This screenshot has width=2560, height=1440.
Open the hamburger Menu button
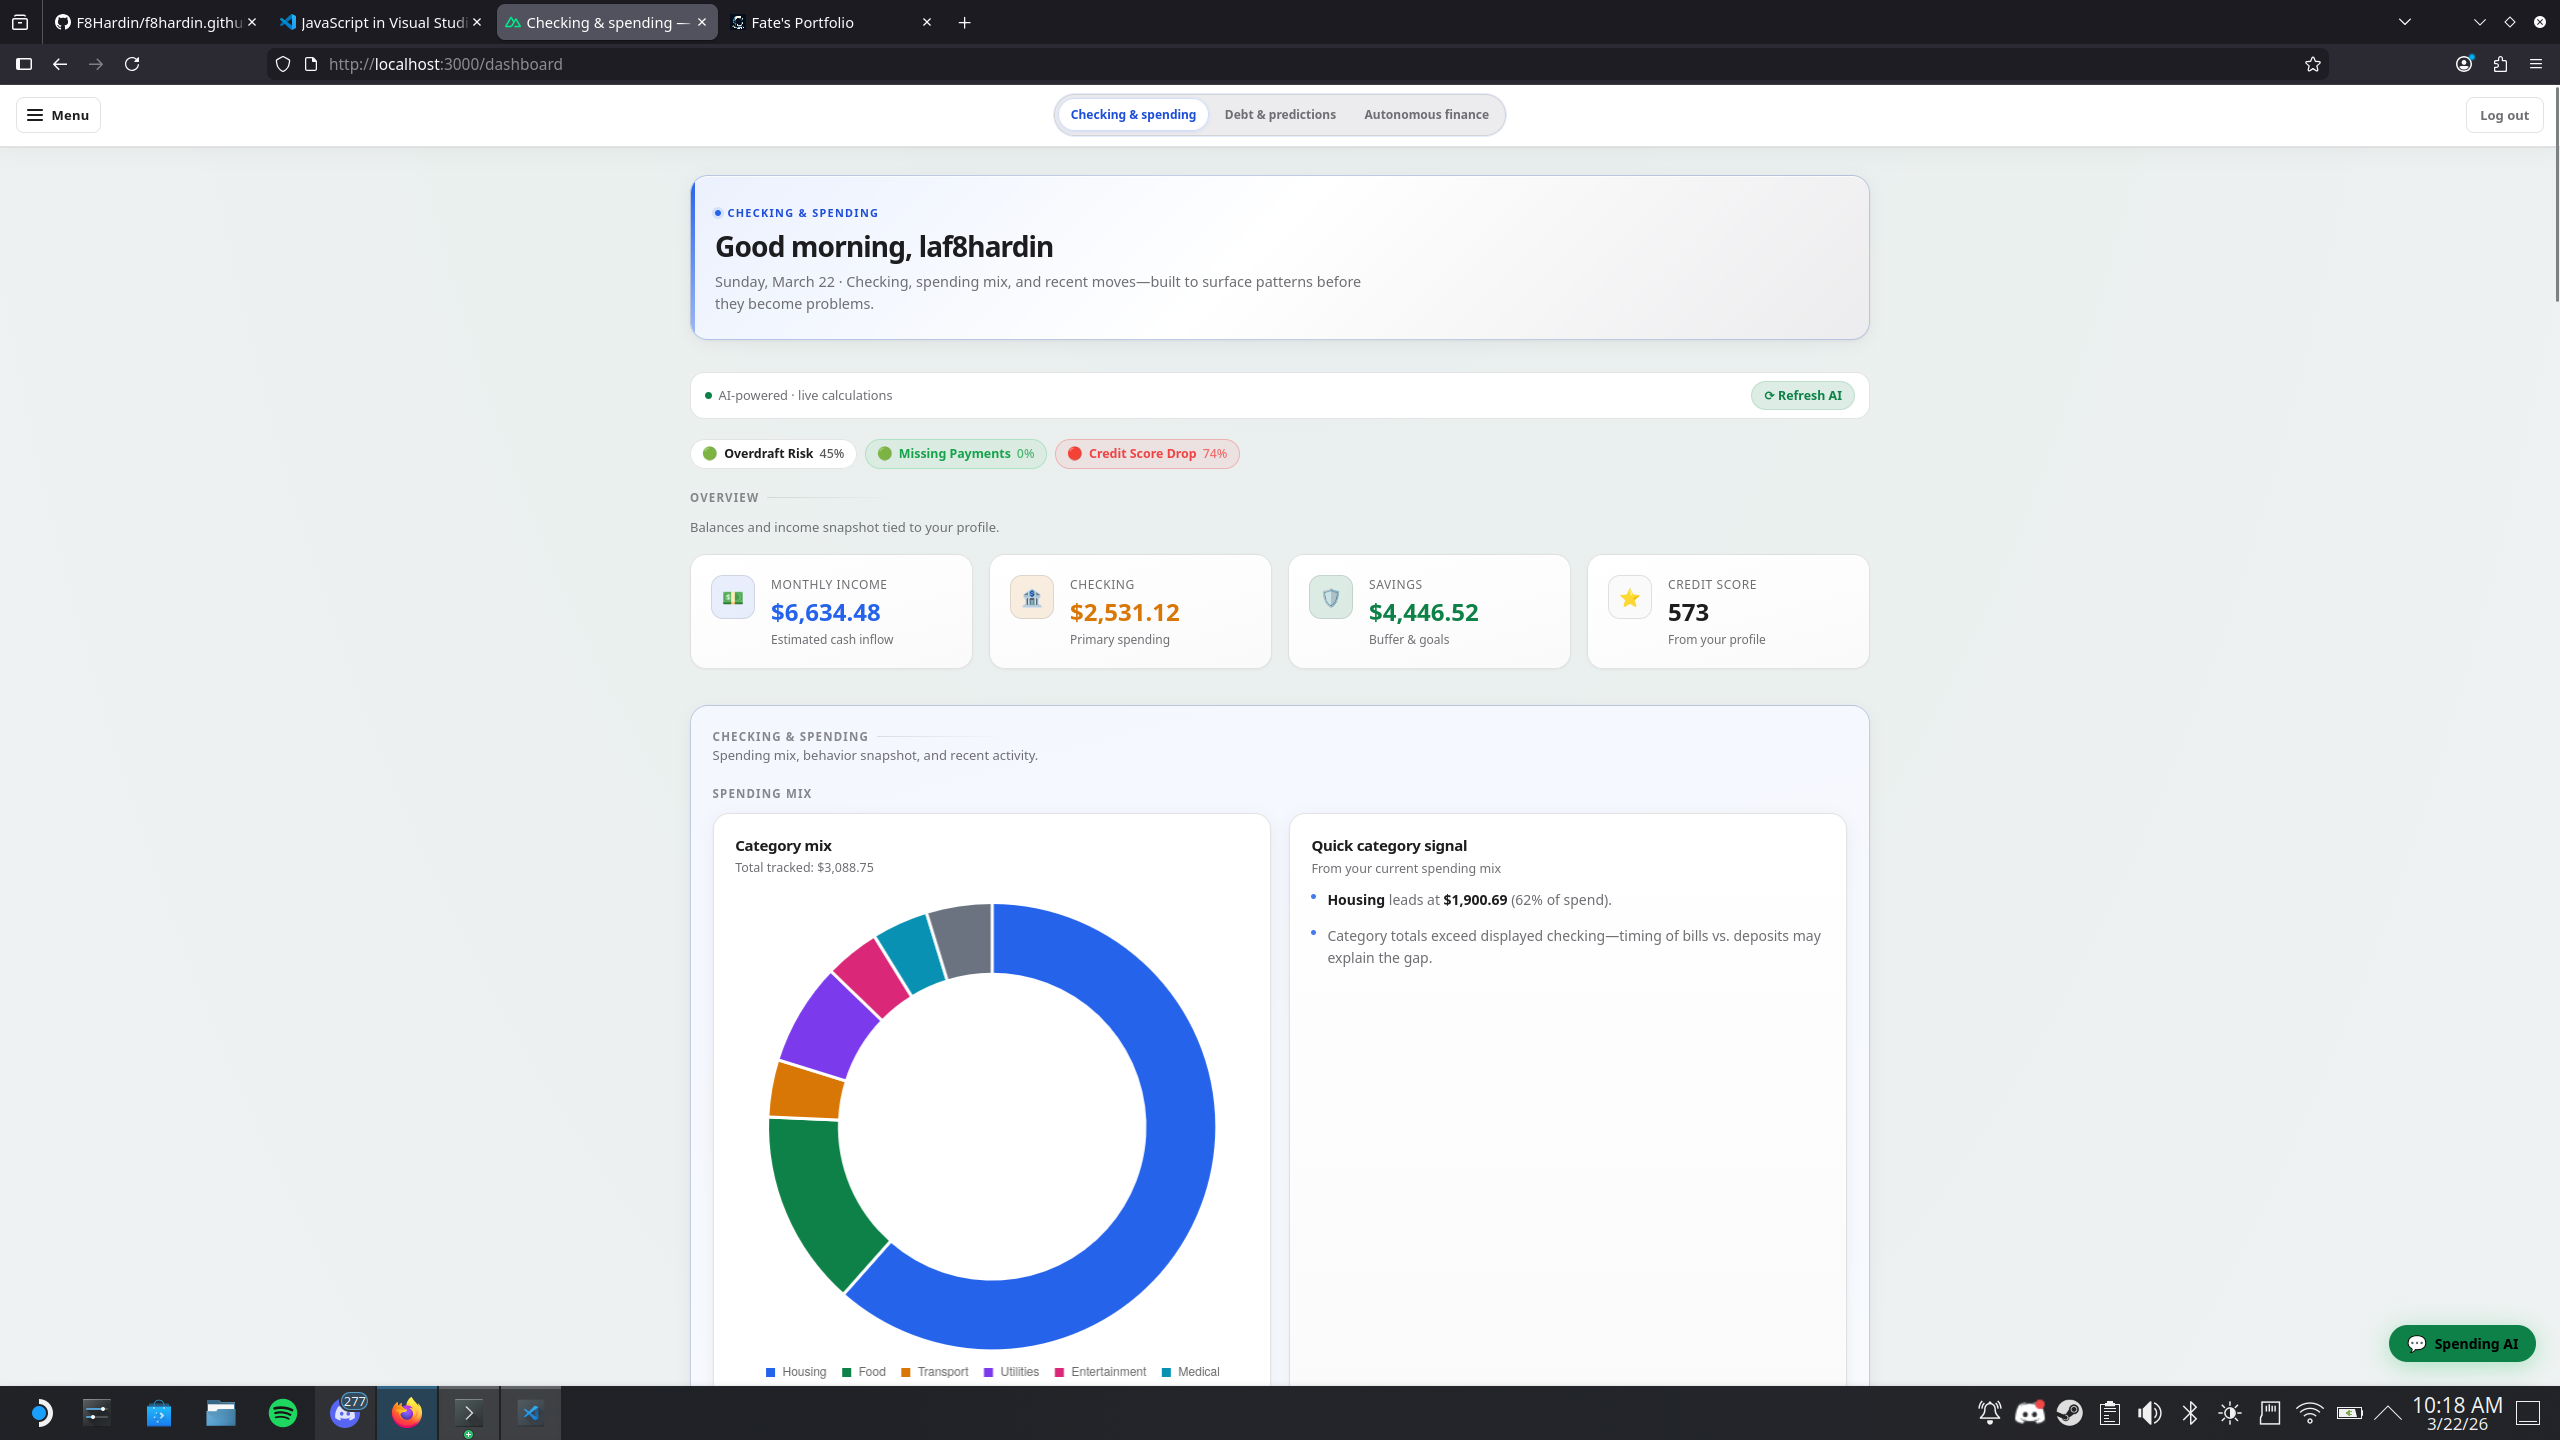tap(58, 115)
